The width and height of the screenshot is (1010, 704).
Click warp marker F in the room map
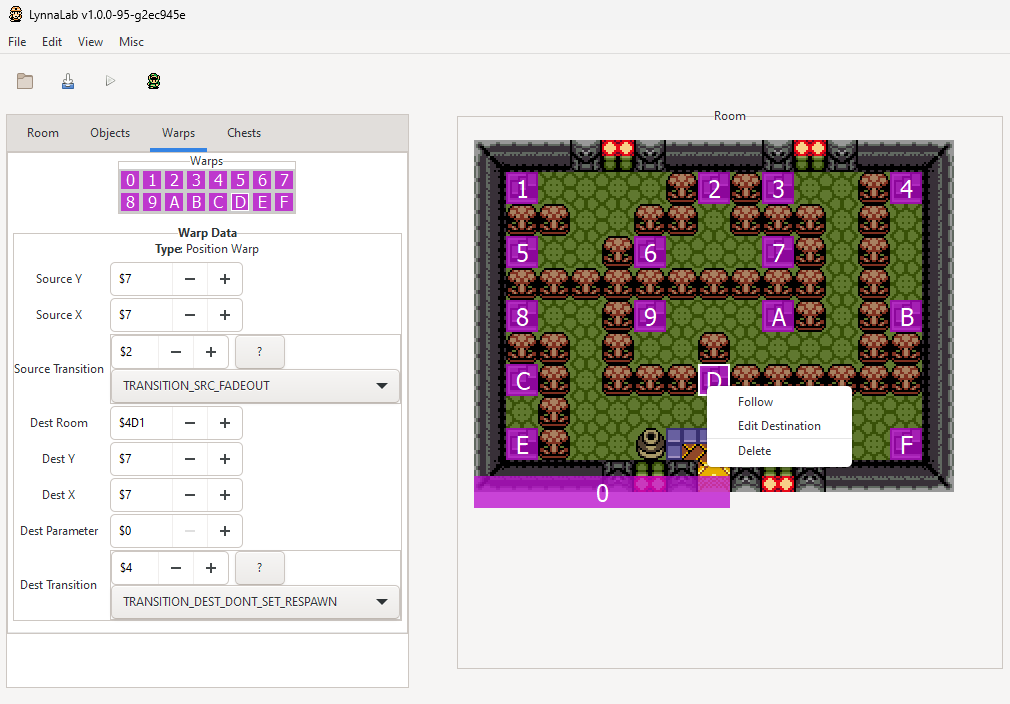[x=906, y=444]
